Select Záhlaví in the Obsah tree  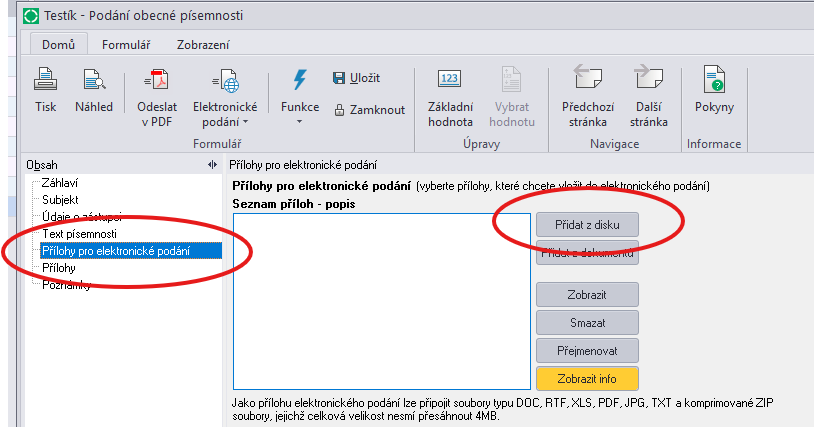[60, 183]
